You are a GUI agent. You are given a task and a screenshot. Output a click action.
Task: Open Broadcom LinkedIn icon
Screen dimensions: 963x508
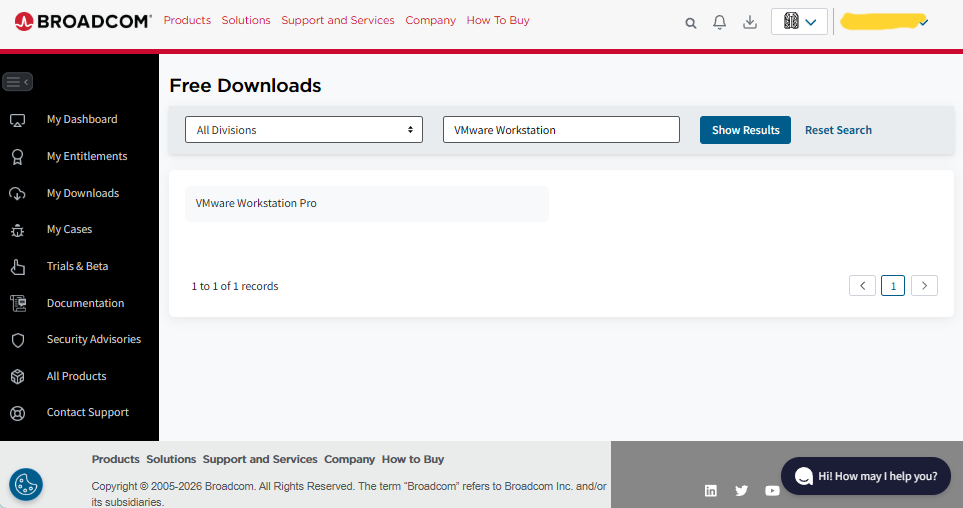tap(711, 490)
